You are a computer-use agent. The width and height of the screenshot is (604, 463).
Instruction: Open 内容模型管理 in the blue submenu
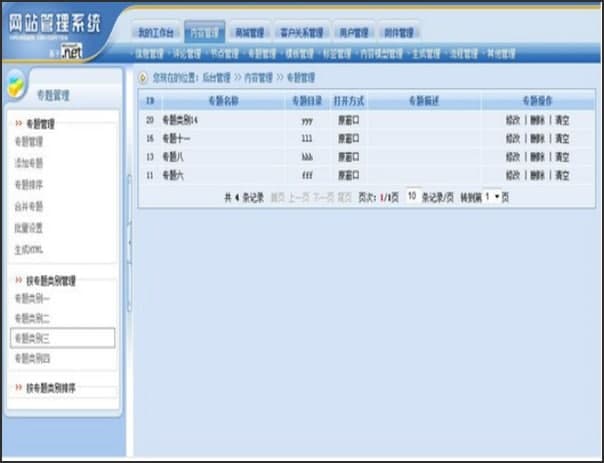point(381,54)
